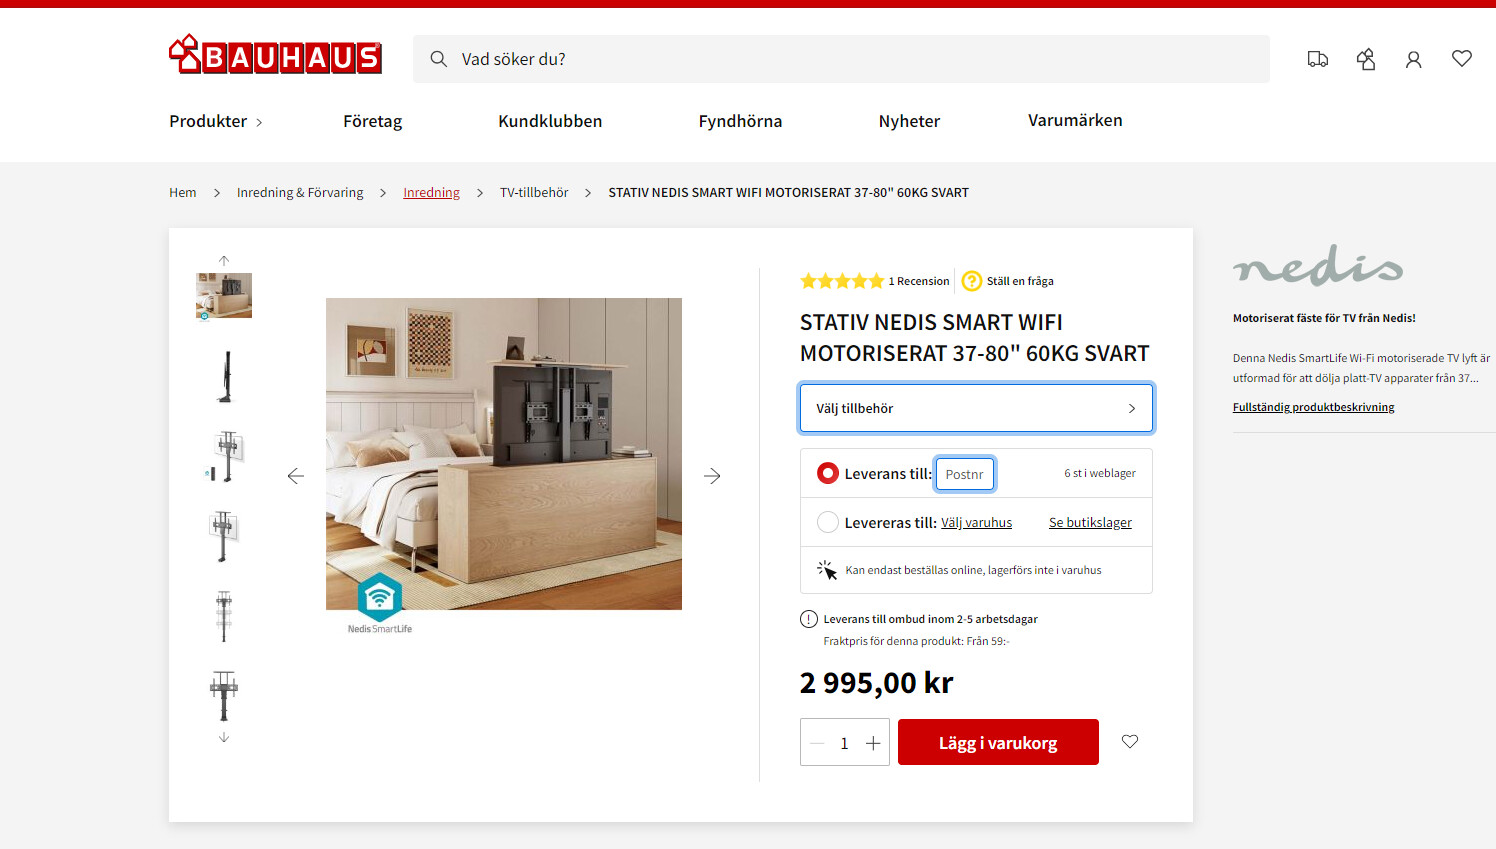Open the Fyndhörna menu item
Viewport: 1496px width, 849px height.
(x=740, y=121)
